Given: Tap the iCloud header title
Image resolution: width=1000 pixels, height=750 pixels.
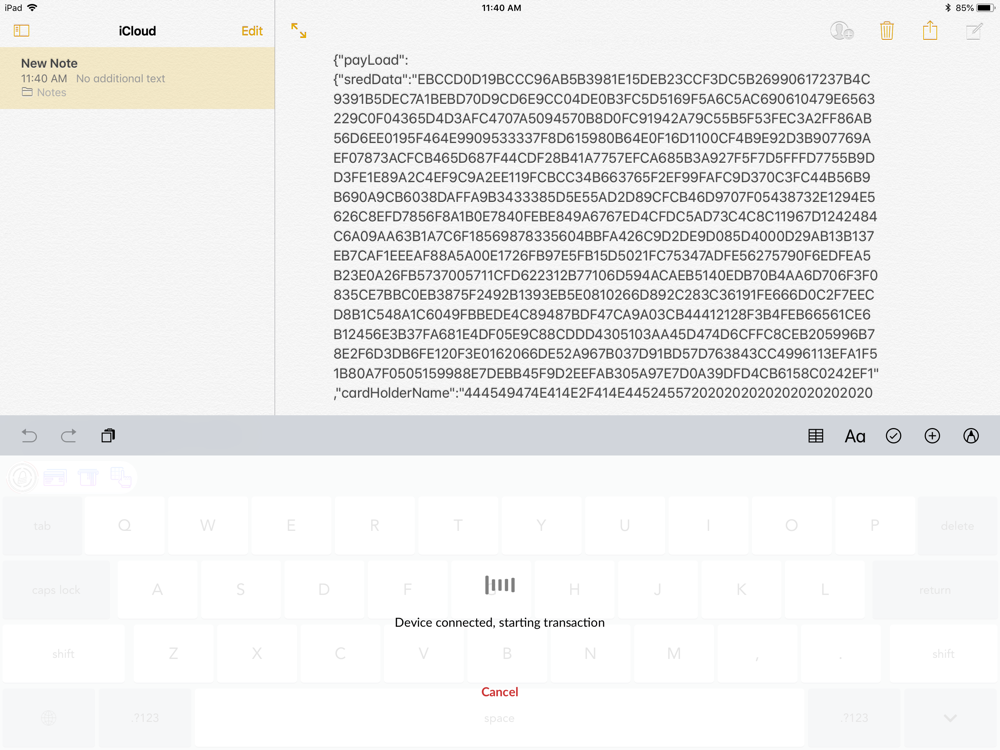Looking at the screenshot, I should coord(137,31).
